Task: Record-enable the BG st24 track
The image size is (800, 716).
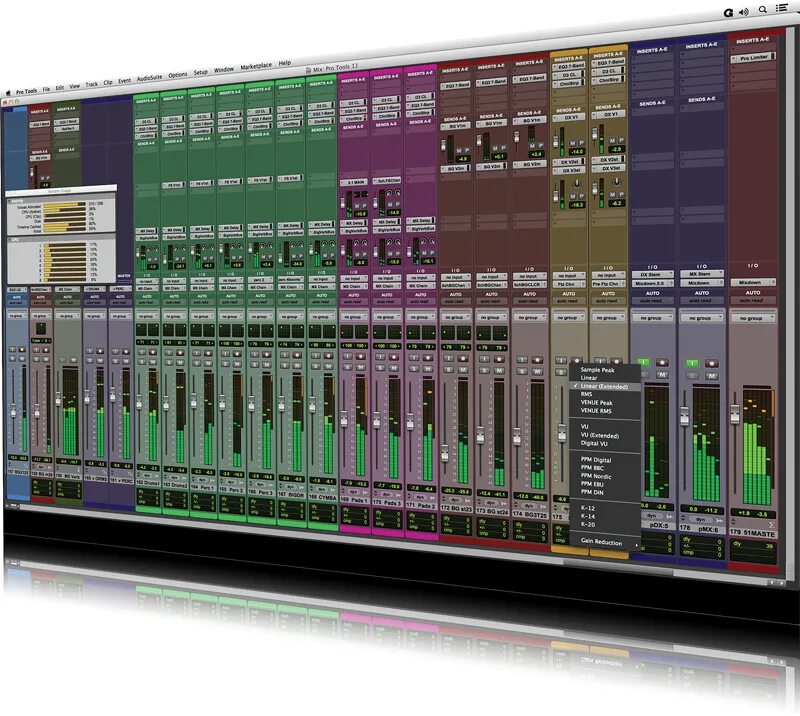Action: coord(498,359)
